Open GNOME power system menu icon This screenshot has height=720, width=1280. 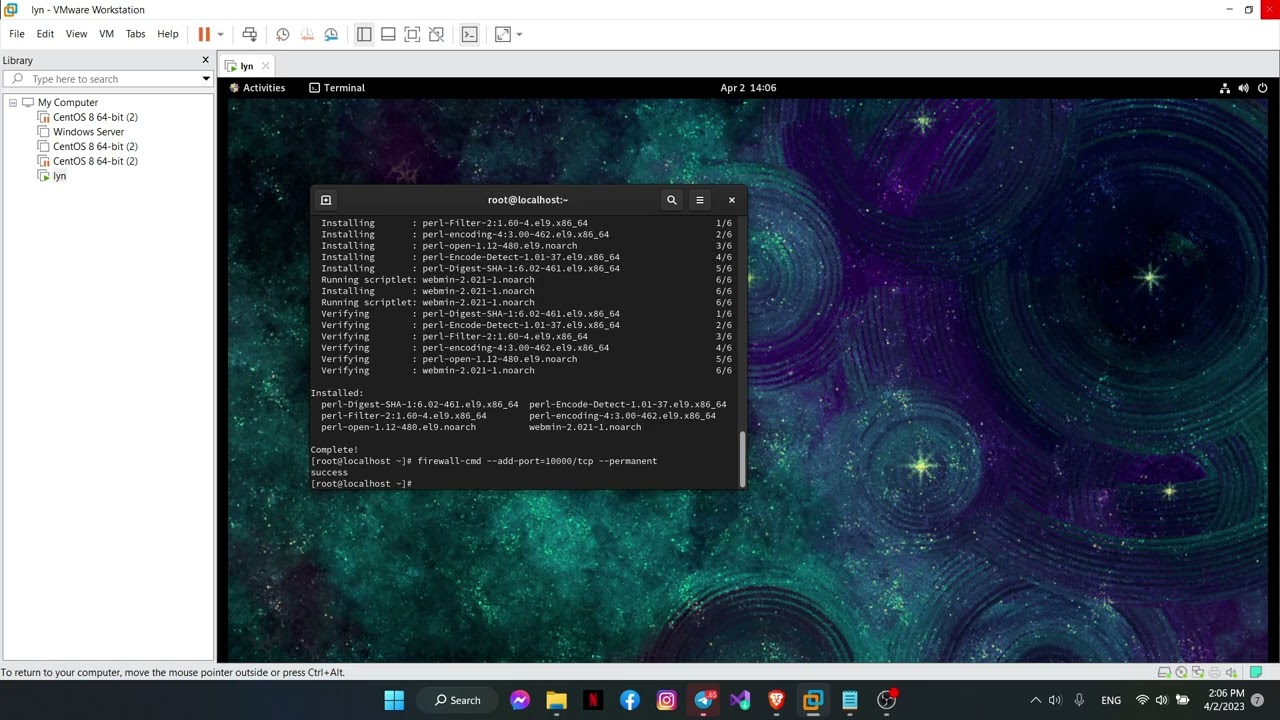(x=1261, y=88)
